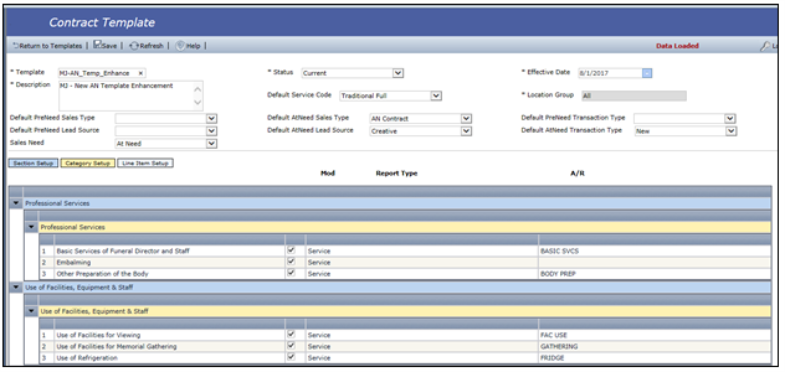This screenshot has height=372, width=785.
Task: Click the FAC USE A/R cell
Action: (x=654, y=335)
